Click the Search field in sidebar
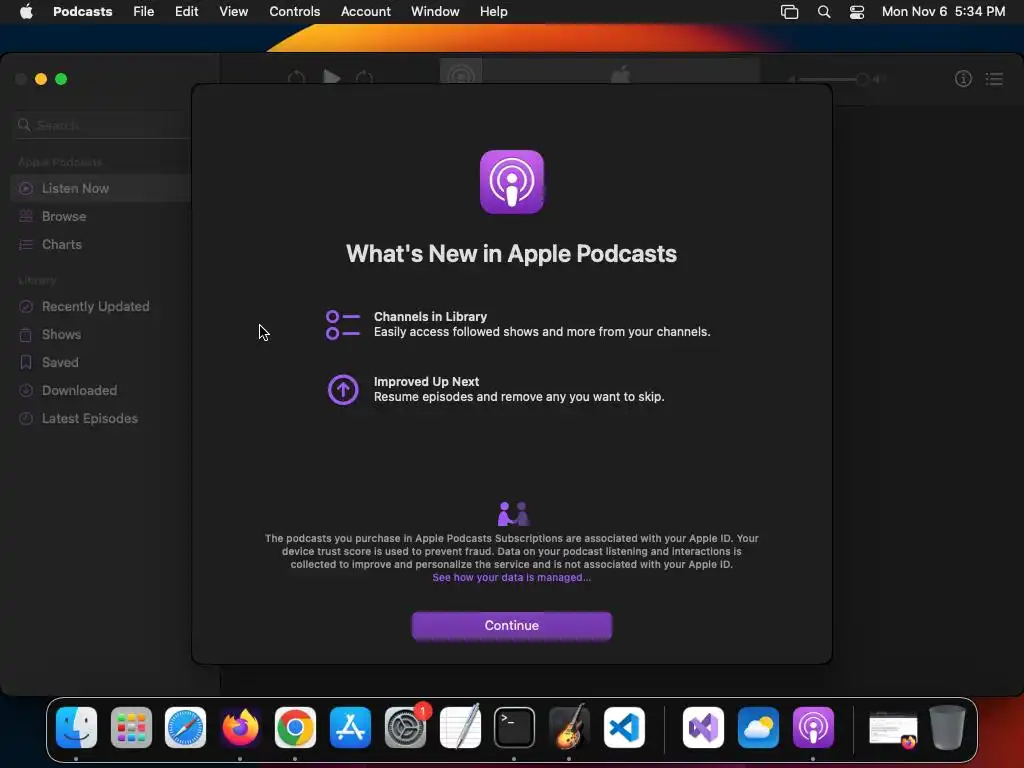This screenshot has width=1024, height=768. pos(102,125)
